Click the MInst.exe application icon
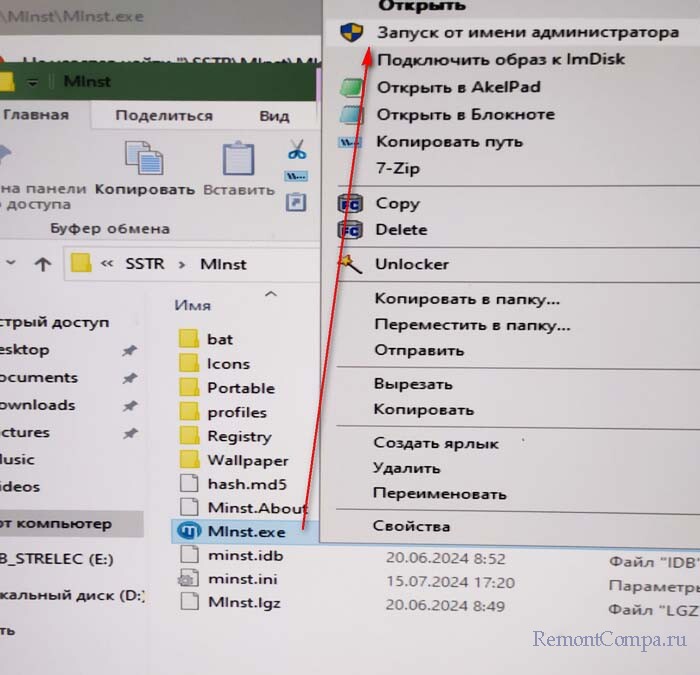 (190, 531)
